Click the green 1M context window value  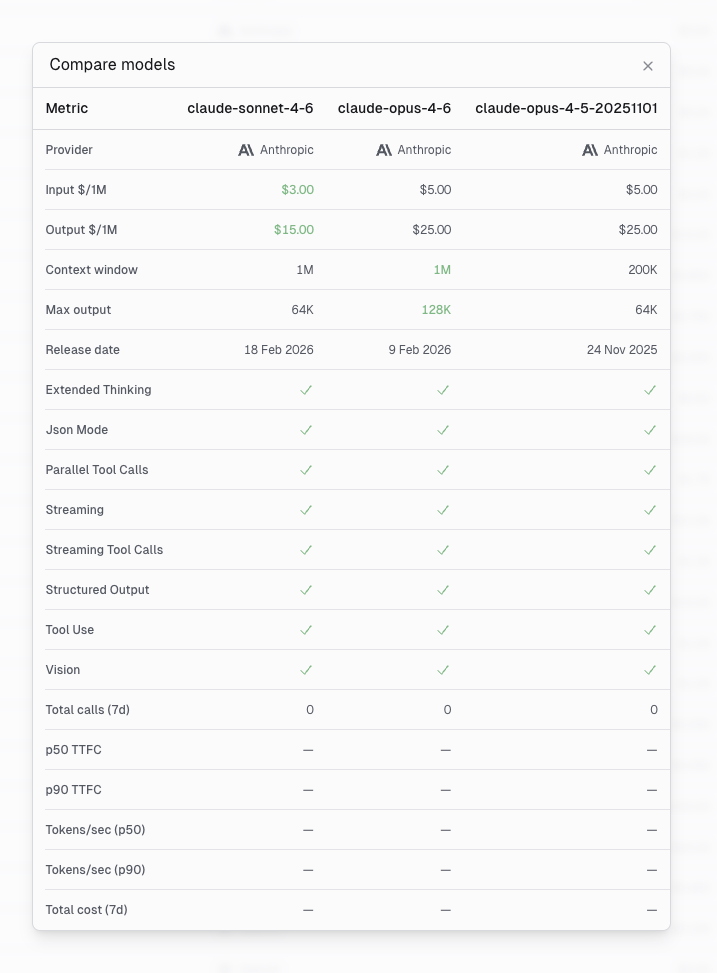[442, 270]
